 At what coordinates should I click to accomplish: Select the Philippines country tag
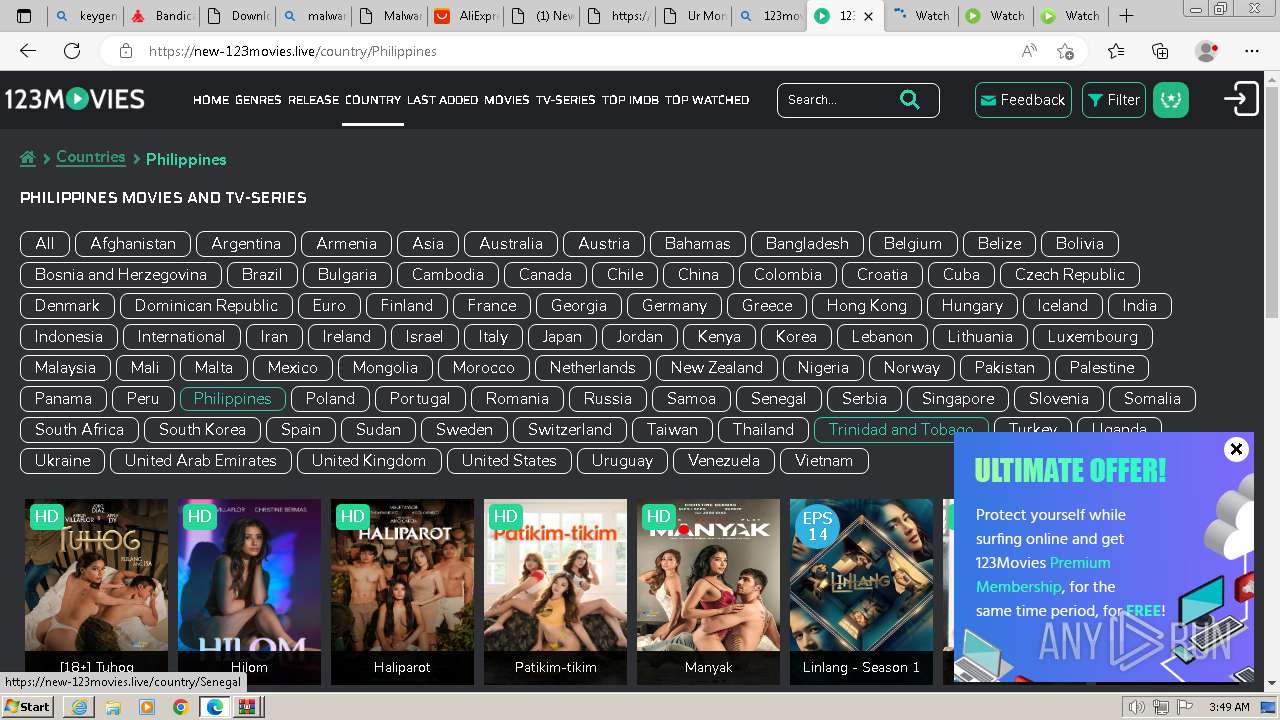pyautogui.click(x=233, y=399)
